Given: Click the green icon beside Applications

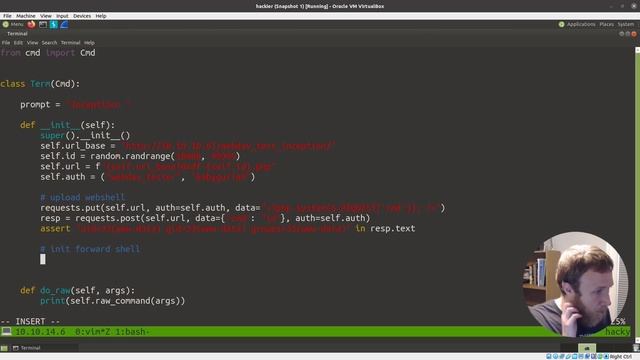Looking at the screenshot, I should 562,24.
